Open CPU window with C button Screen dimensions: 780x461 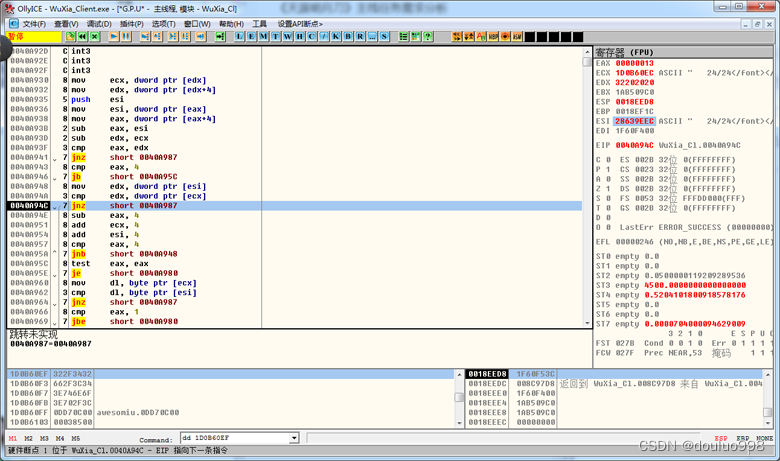[312, 36]
